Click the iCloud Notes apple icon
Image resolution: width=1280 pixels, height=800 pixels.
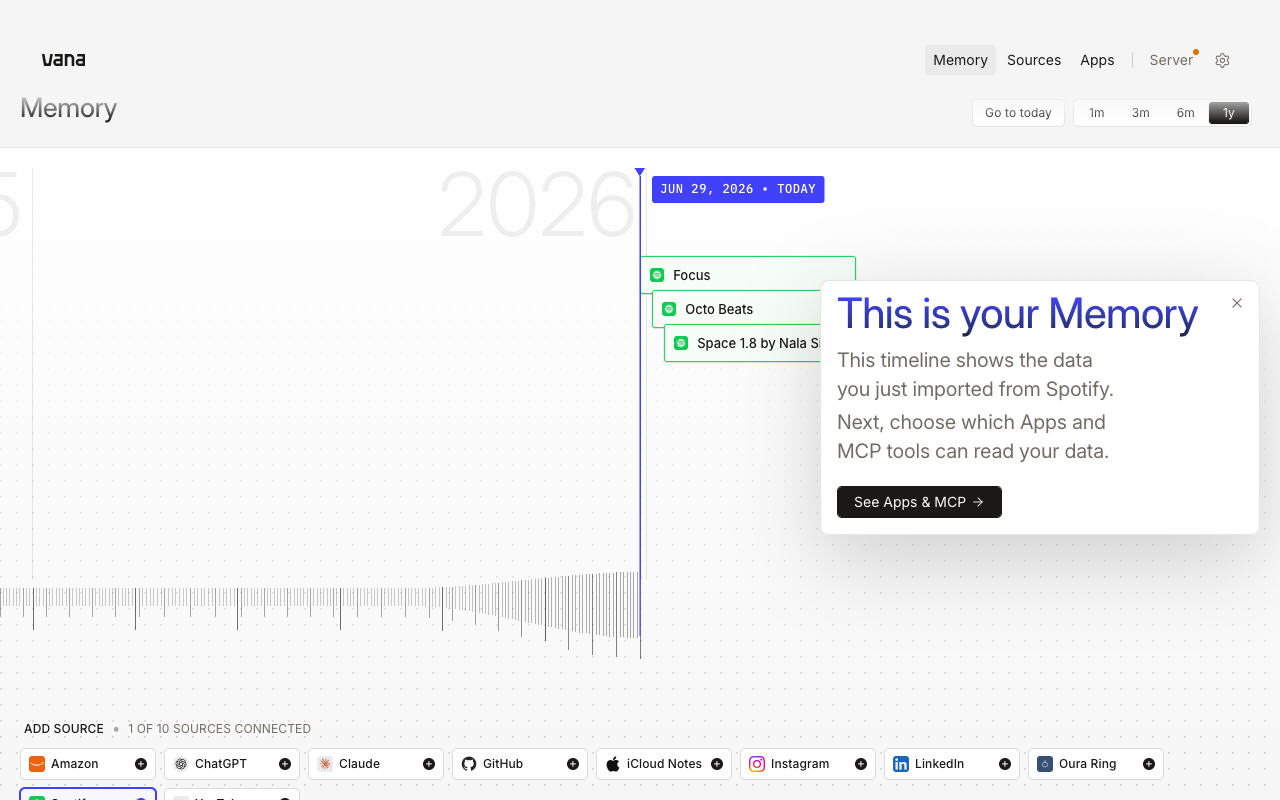613,764
